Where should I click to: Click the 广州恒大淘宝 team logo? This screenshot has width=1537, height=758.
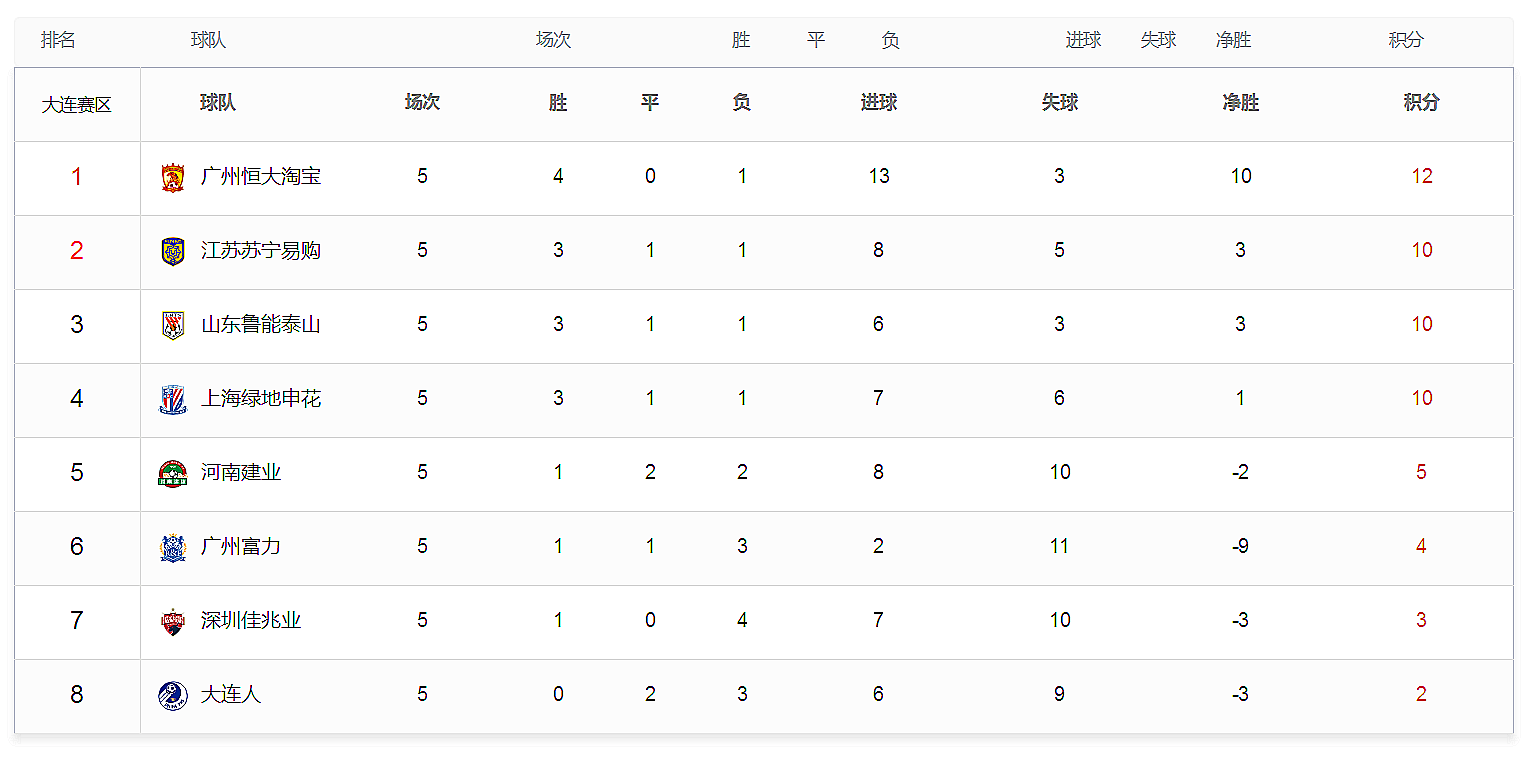point(173,177)
